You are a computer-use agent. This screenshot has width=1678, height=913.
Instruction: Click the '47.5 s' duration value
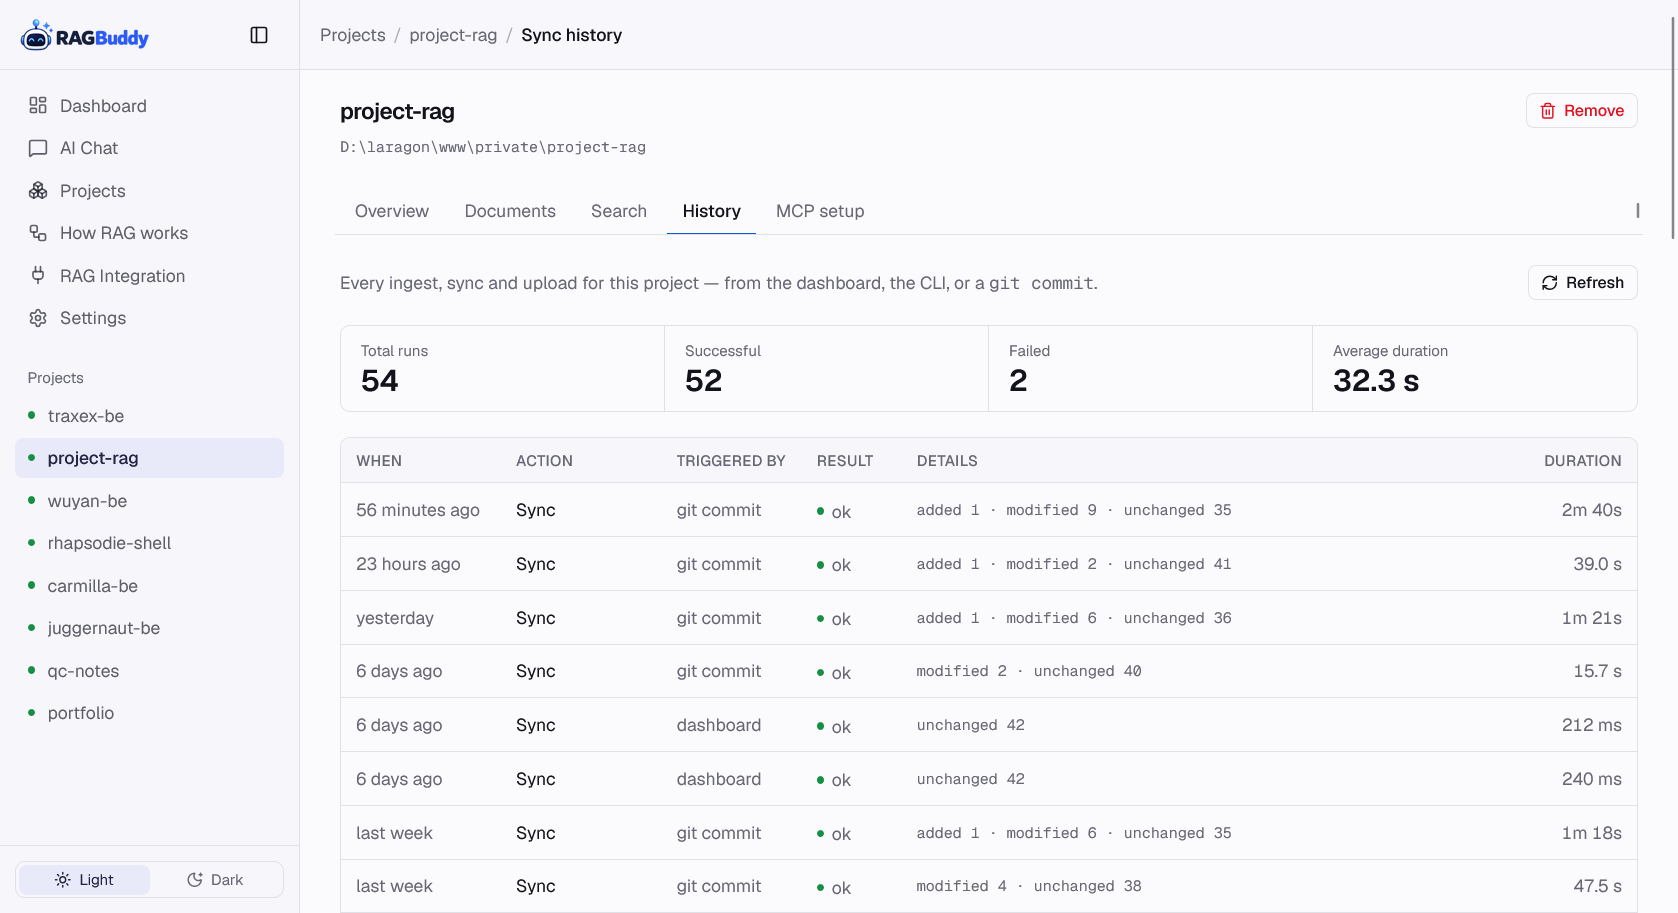pos(1597,886)
